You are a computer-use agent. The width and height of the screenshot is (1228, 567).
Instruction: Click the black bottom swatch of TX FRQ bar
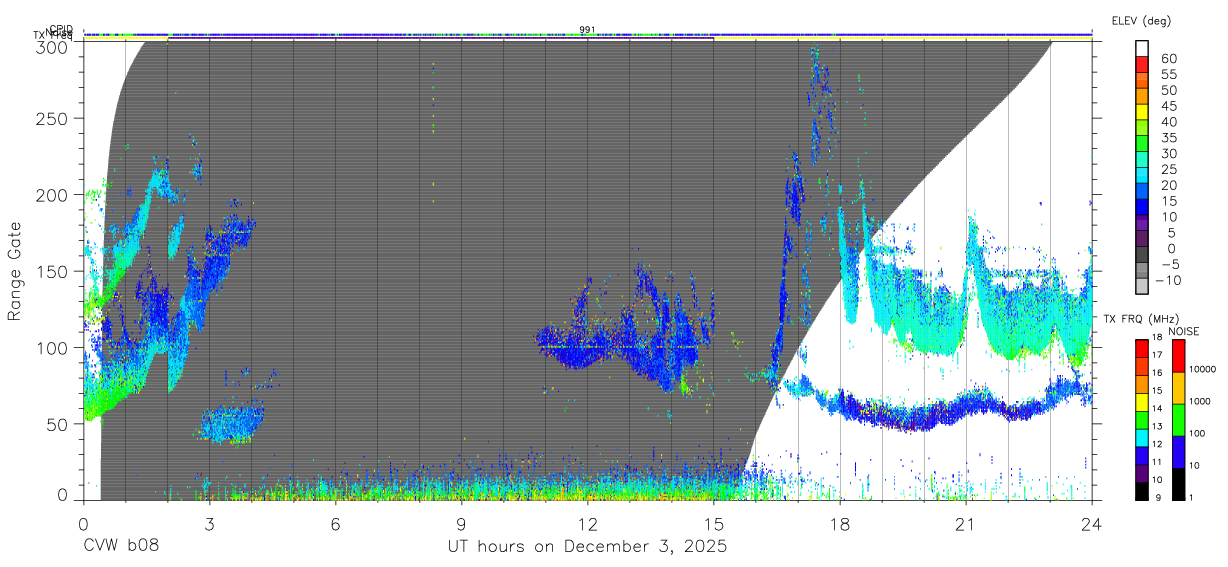[1142, 489]
